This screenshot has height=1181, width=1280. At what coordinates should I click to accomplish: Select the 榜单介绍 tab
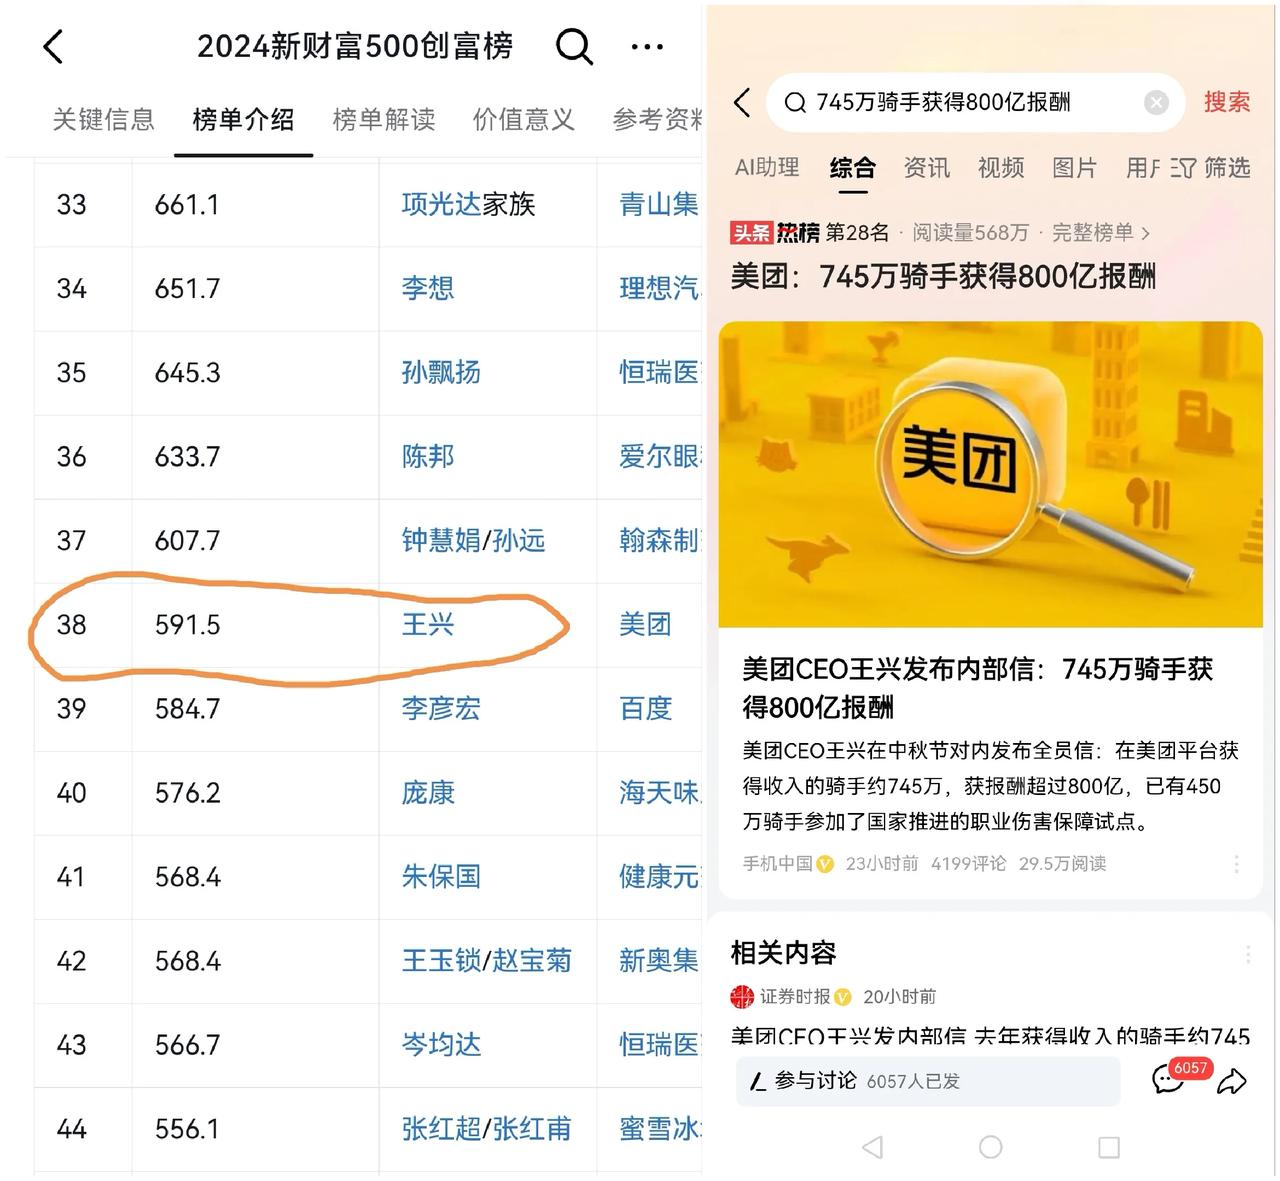[243, 120]
